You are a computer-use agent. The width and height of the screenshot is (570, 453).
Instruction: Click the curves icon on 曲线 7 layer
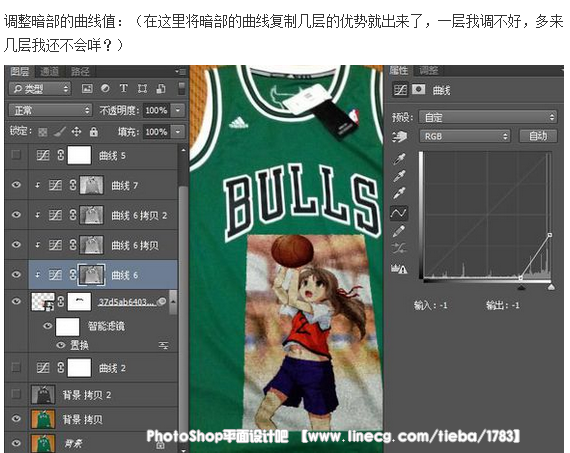[55, 185]
